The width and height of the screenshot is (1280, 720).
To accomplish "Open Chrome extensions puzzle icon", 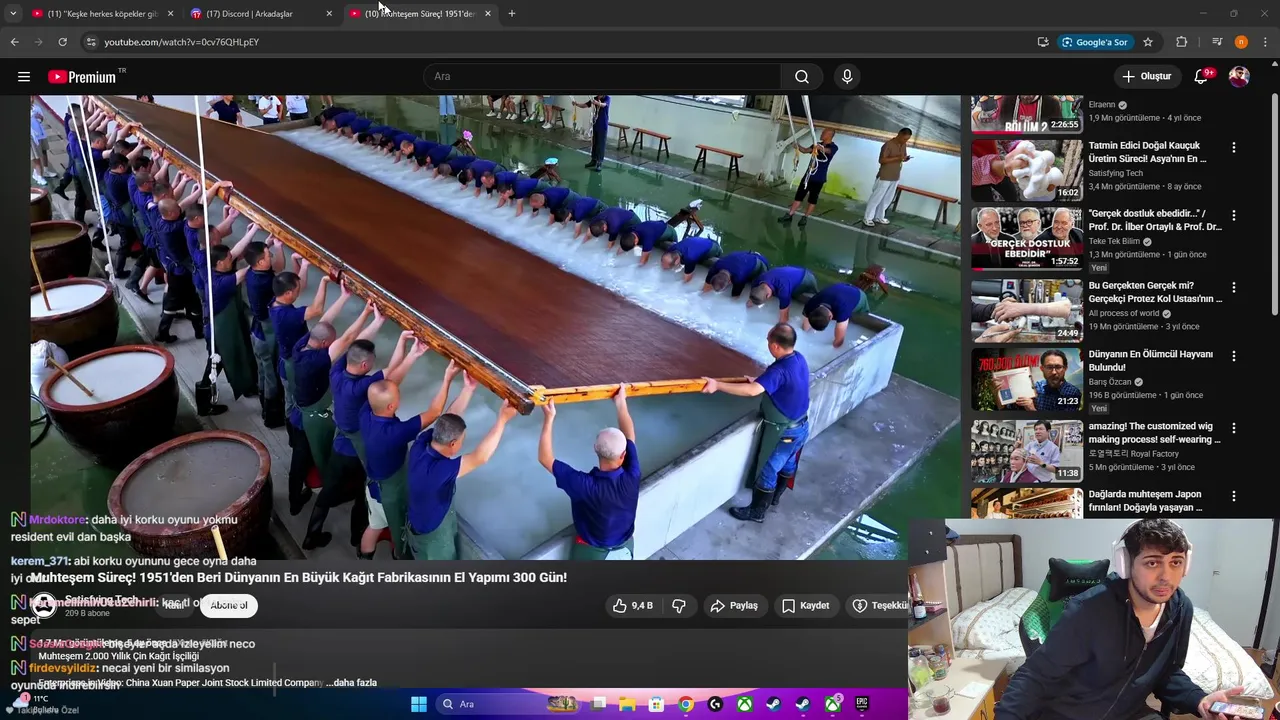I will [1181, 42].
